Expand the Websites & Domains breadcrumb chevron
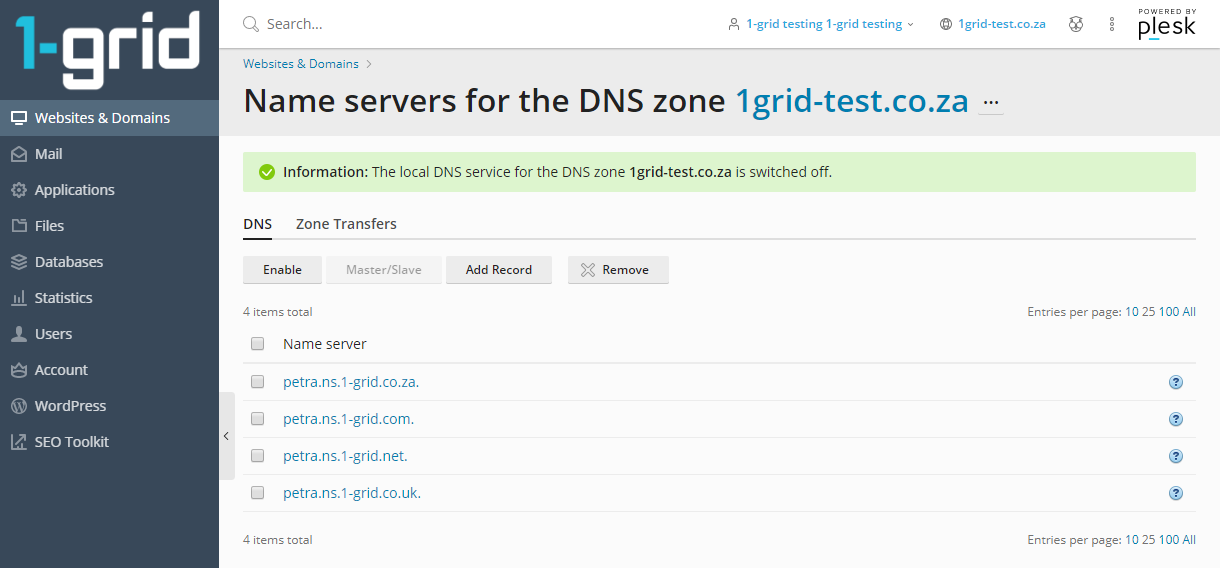 point(369,64)
